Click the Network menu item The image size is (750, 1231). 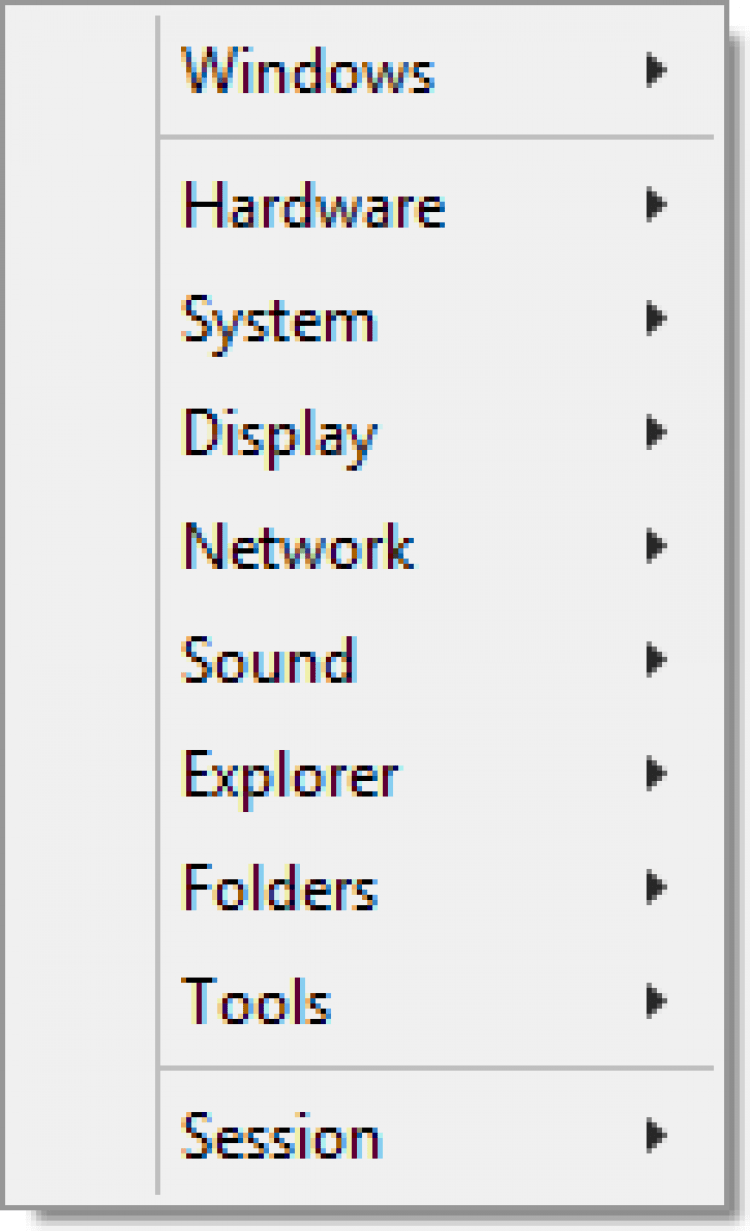tap(298, 547)
